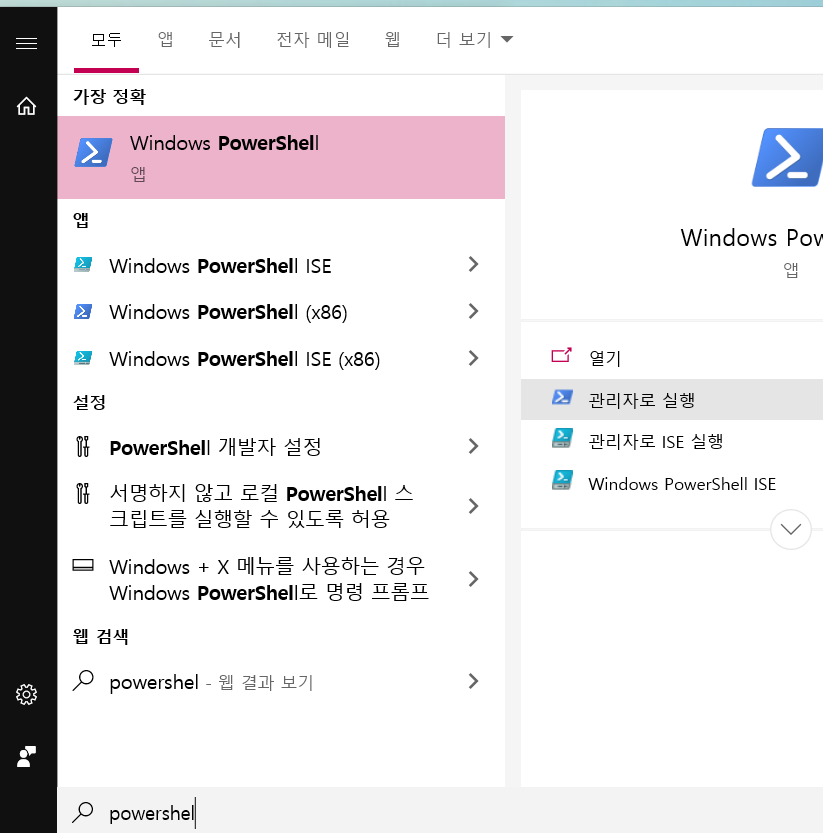Expand more actions with the round chevron-down button
The width and height of the screenshot is (823, 833).
click(791, 529)
